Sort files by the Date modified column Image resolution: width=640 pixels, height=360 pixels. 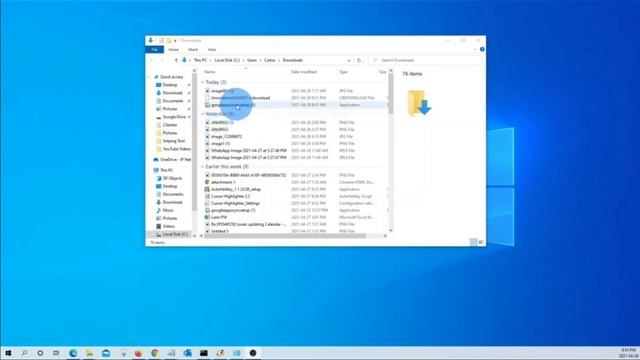[x=304, y=72]
